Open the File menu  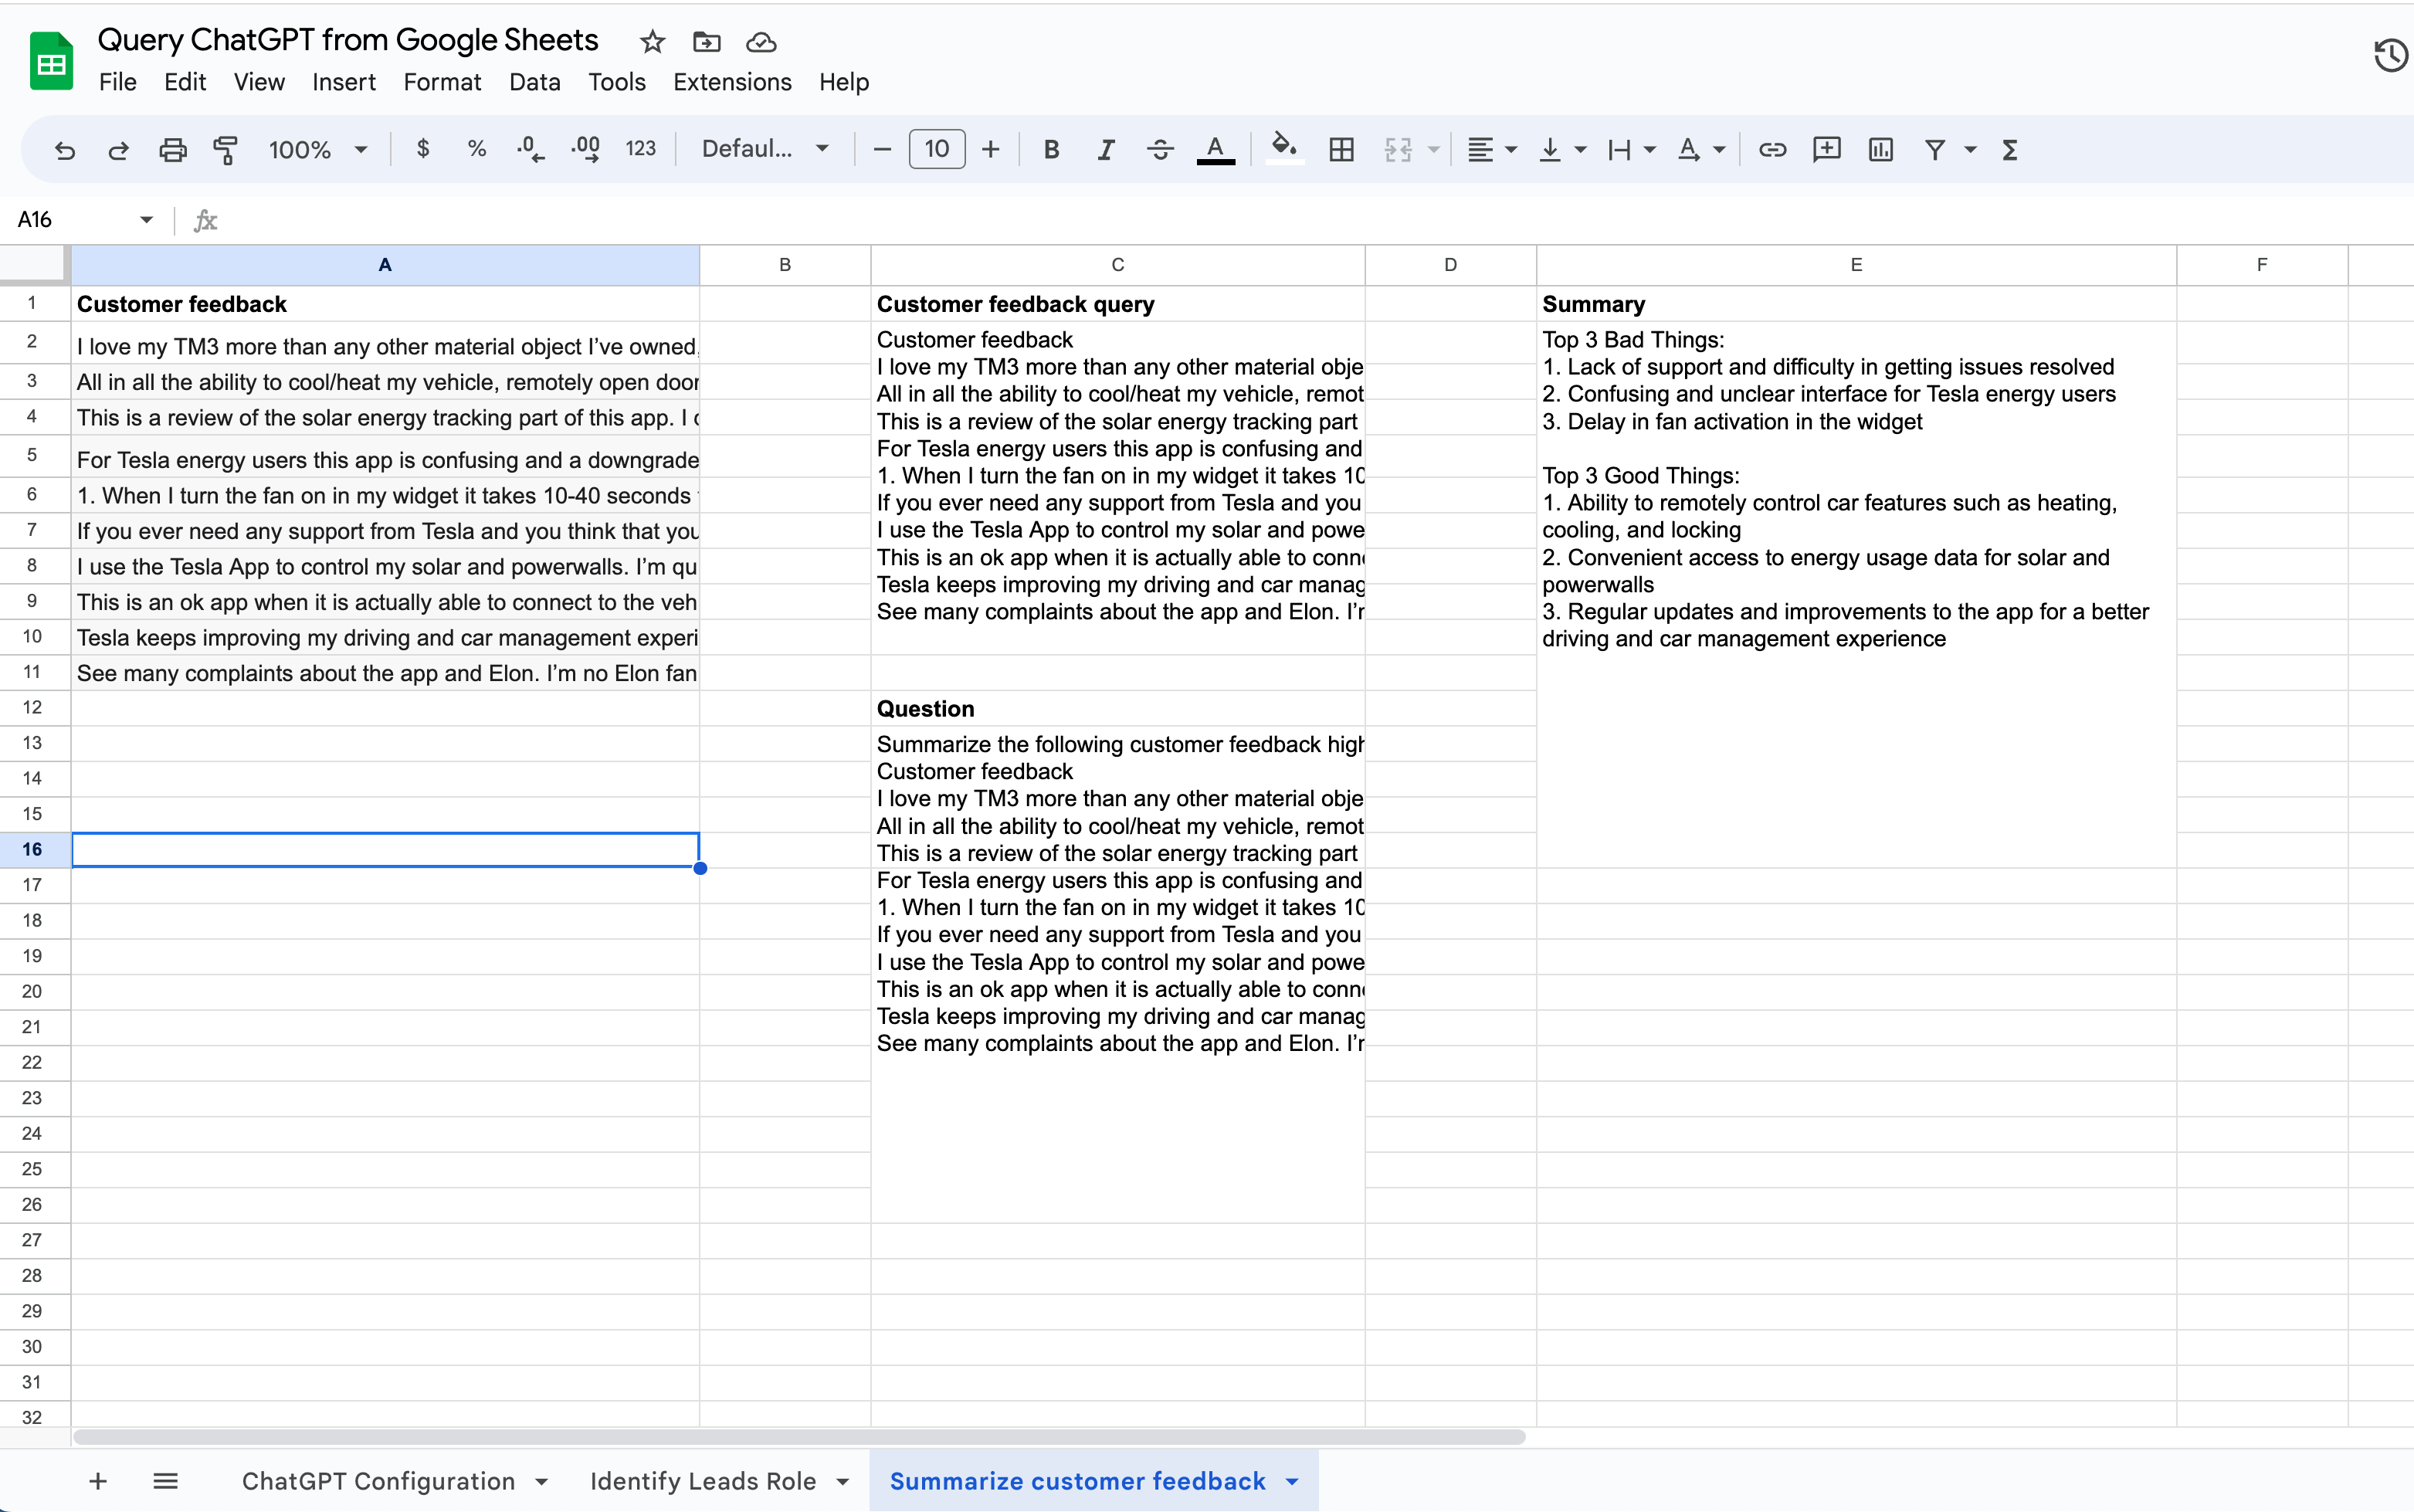click(118, 82)
